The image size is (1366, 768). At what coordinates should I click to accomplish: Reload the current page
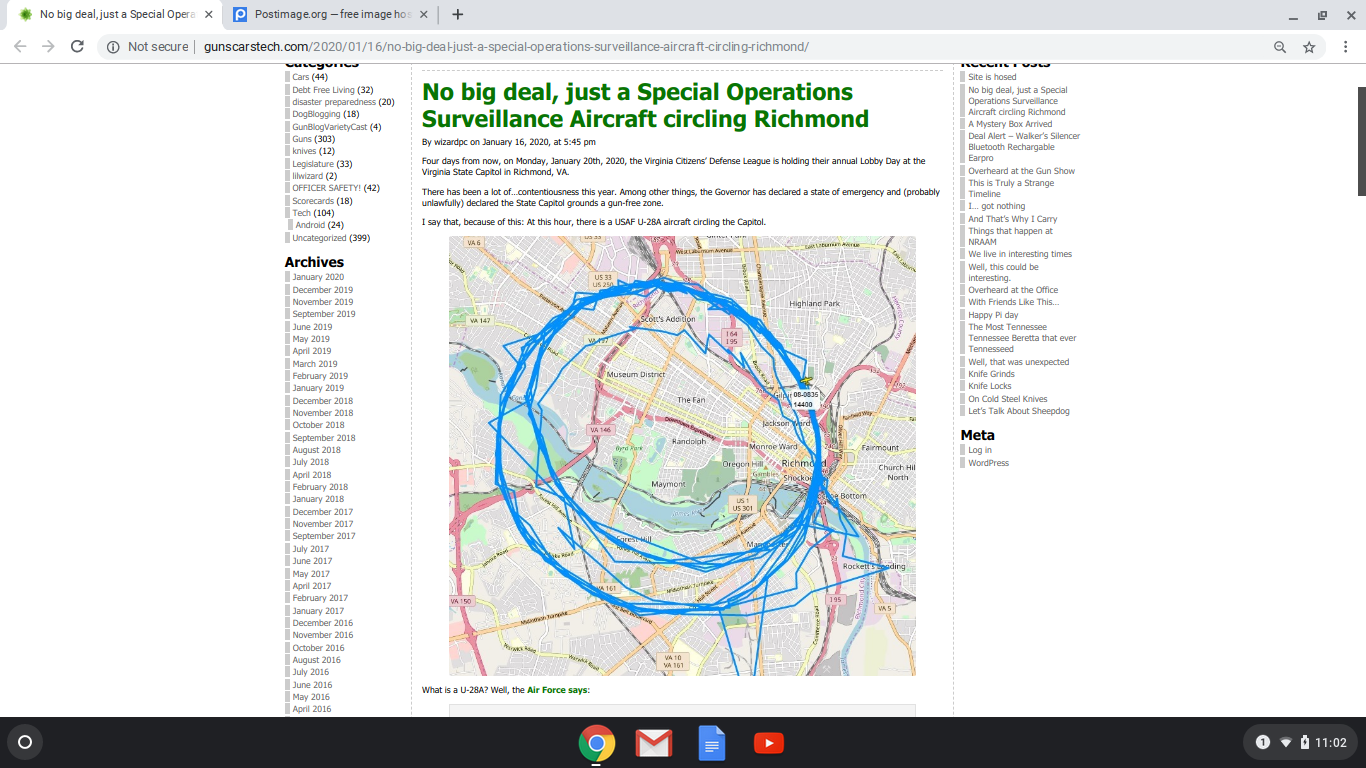coord(77,47)
